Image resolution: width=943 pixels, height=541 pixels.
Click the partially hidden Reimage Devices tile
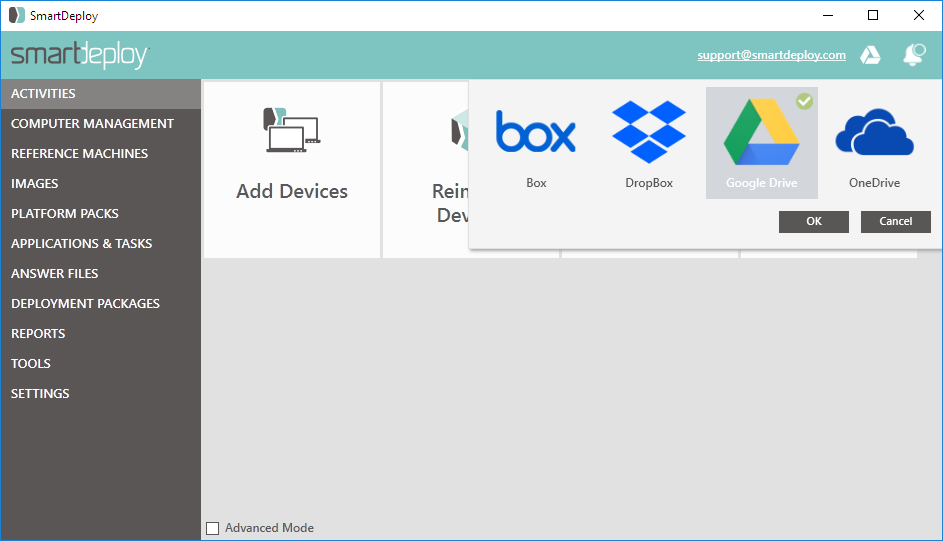click(x=426, y=170)
